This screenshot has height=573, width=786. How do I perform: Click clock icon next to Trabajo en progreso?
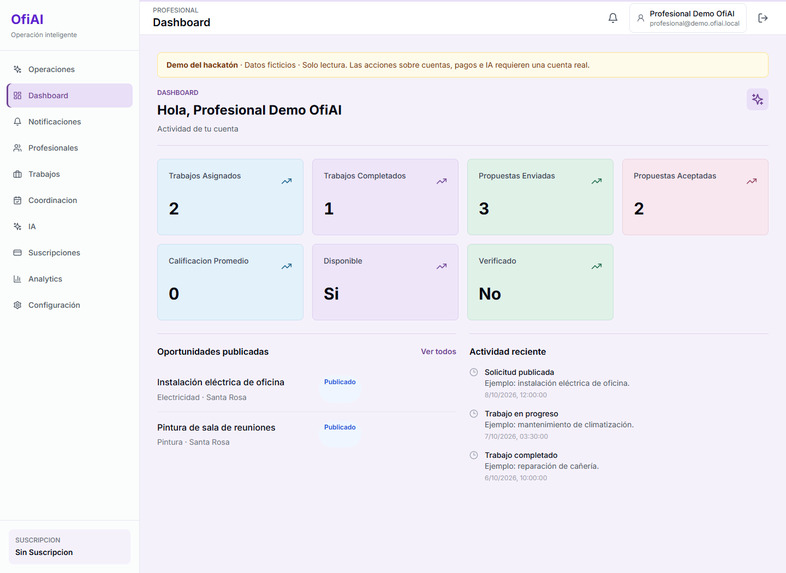(474, 414)
